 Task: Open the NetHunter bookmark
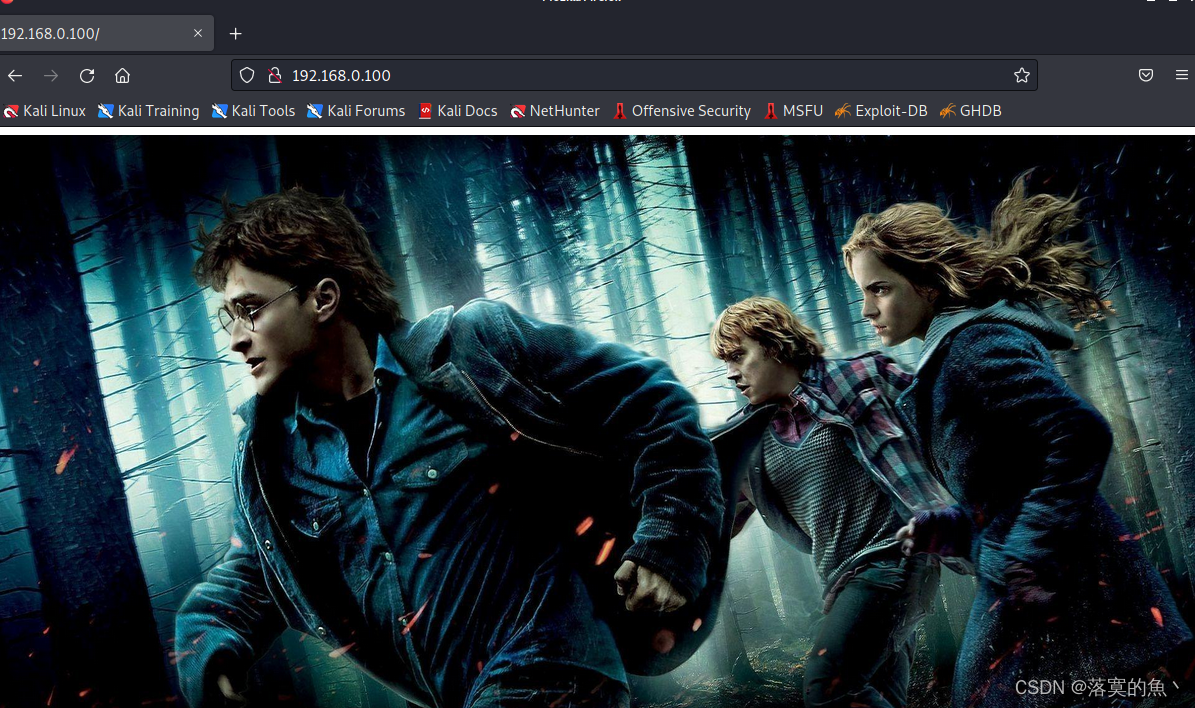555,111
